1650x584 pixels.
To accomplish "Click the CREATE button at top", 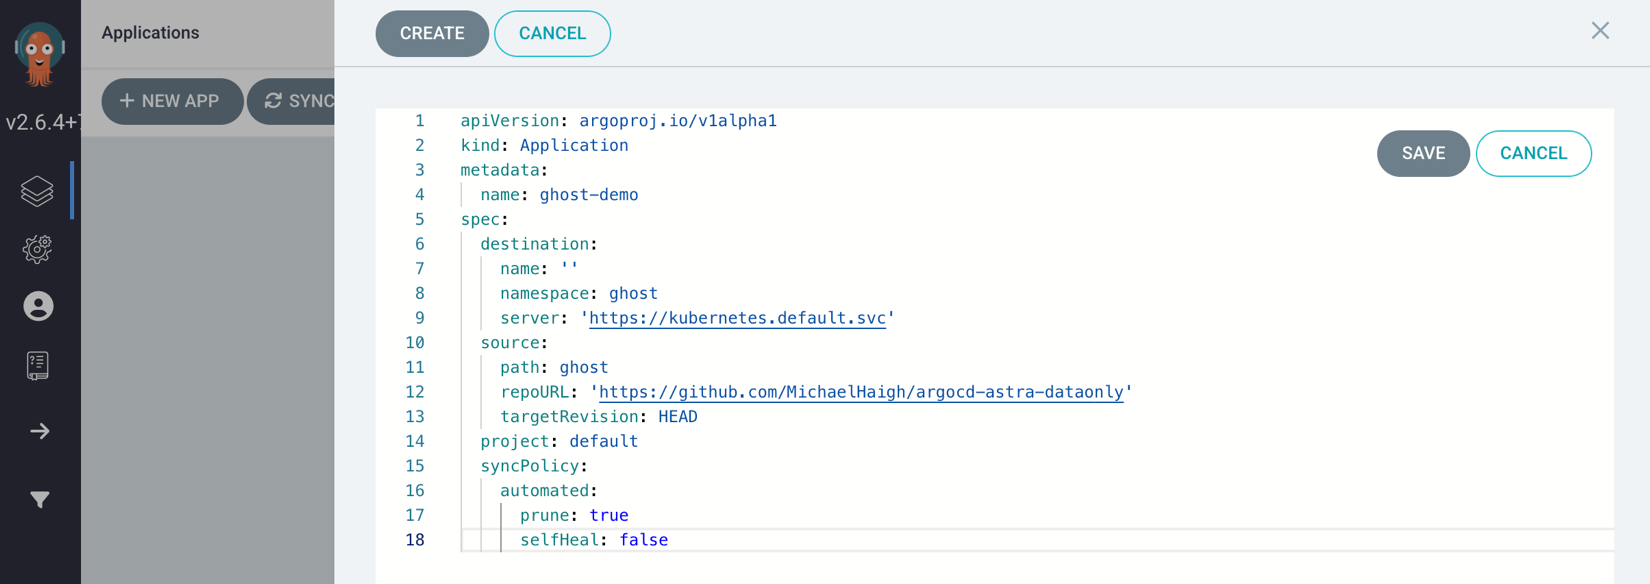I will (x=432, y=33).
